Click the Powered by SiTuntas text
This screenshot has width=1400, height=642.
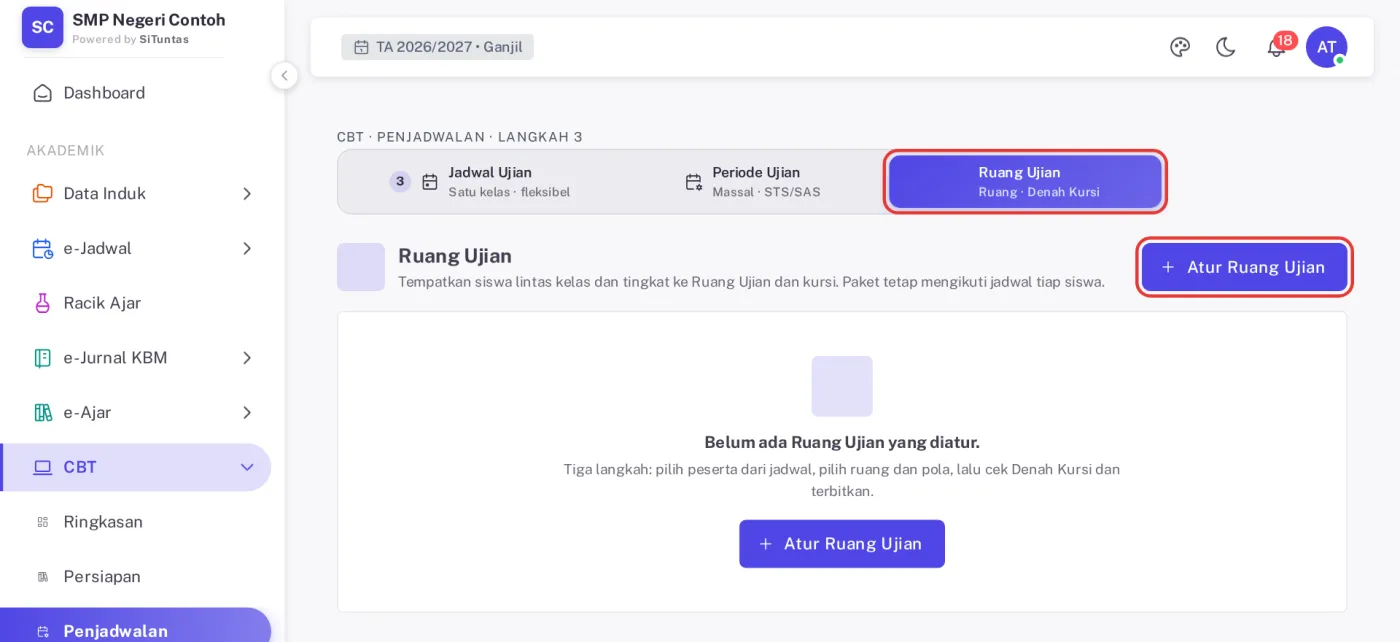[130, 40]
